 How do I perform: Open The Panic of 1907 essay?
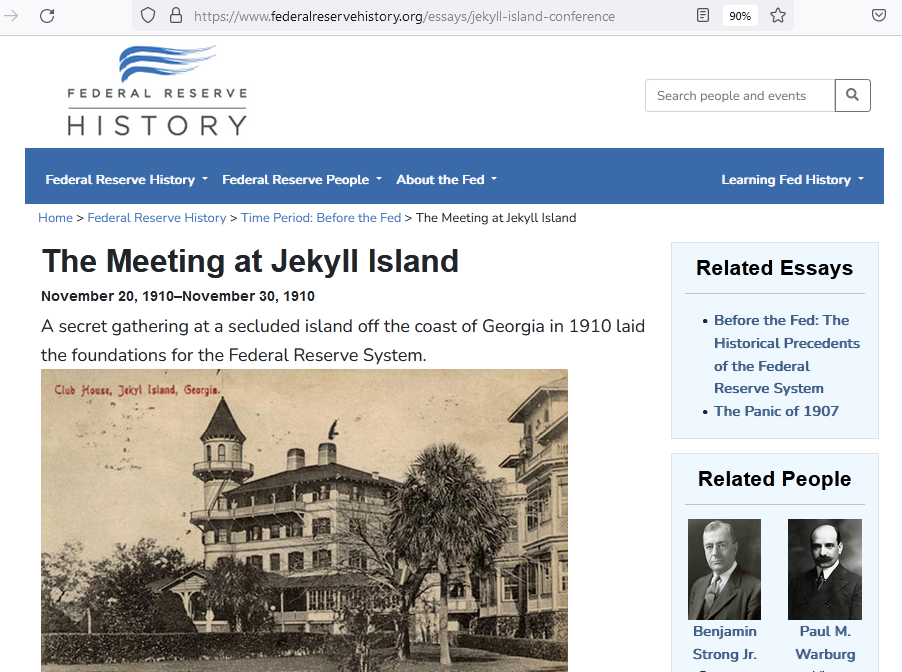click(x=776, y=411)
